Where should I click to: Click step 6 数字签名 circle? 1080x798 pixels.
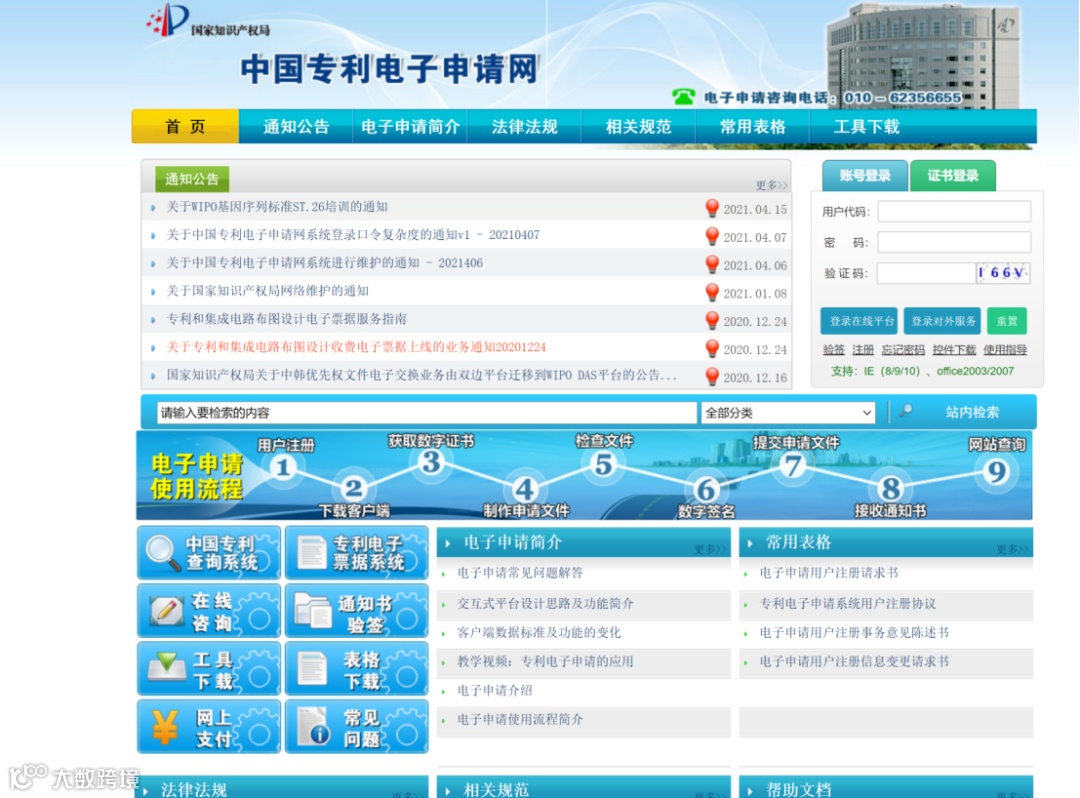tap(706, 490)
